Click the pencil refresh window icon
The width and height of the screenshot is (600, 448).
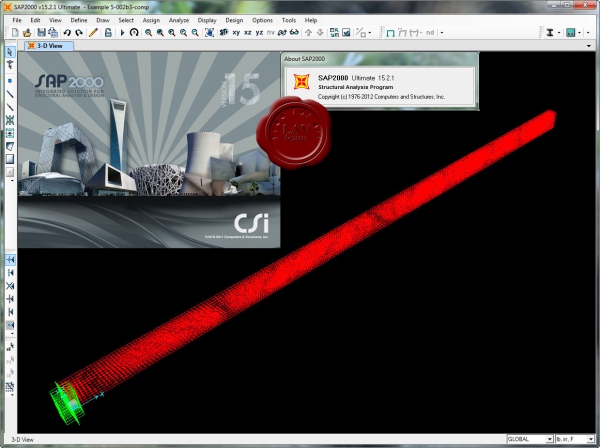93,33
